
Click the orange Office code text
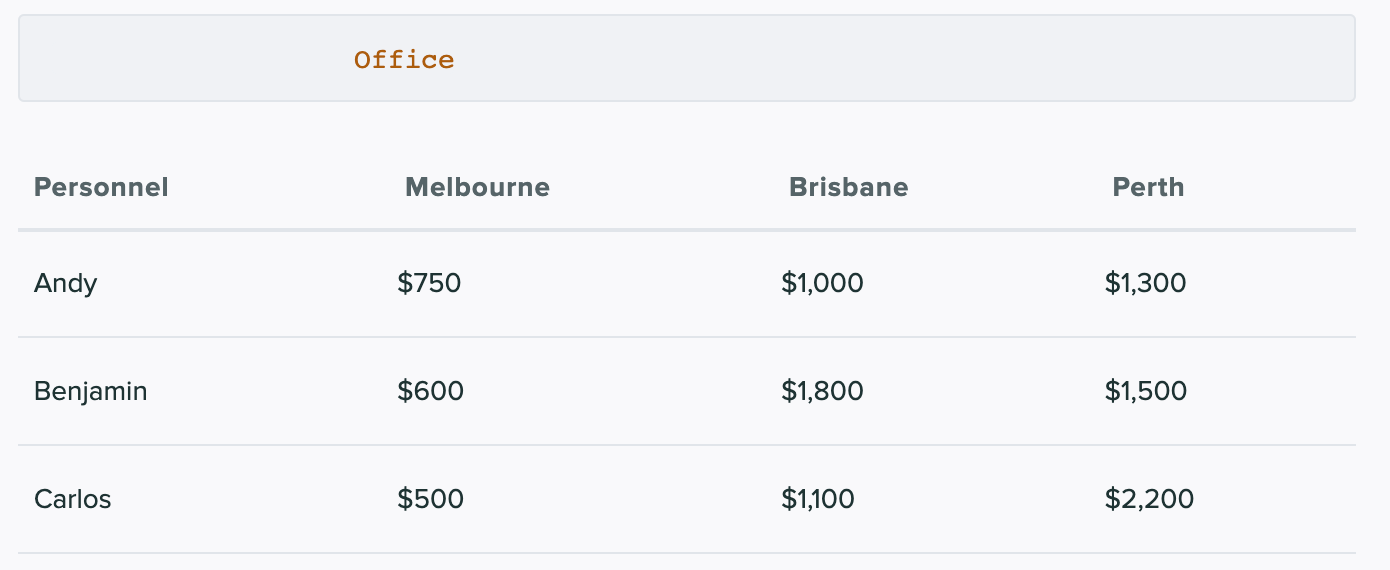pyautogui.click(x=404, y=60)
